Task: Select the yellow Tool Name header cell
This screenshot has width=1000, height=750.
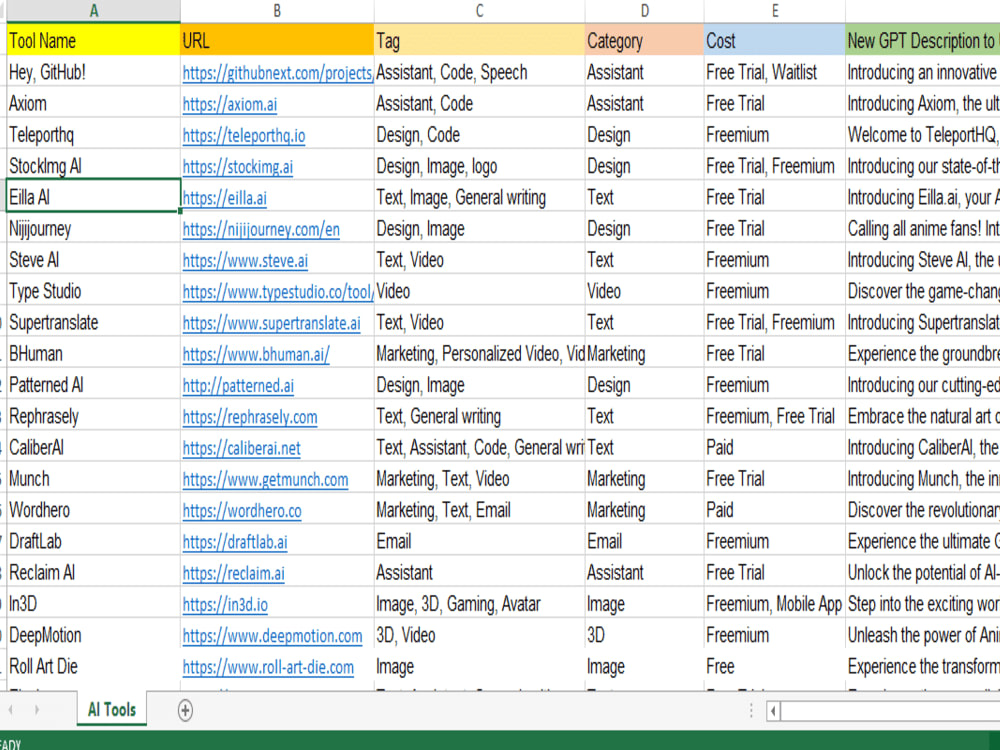Action: (x=94, y=40)
